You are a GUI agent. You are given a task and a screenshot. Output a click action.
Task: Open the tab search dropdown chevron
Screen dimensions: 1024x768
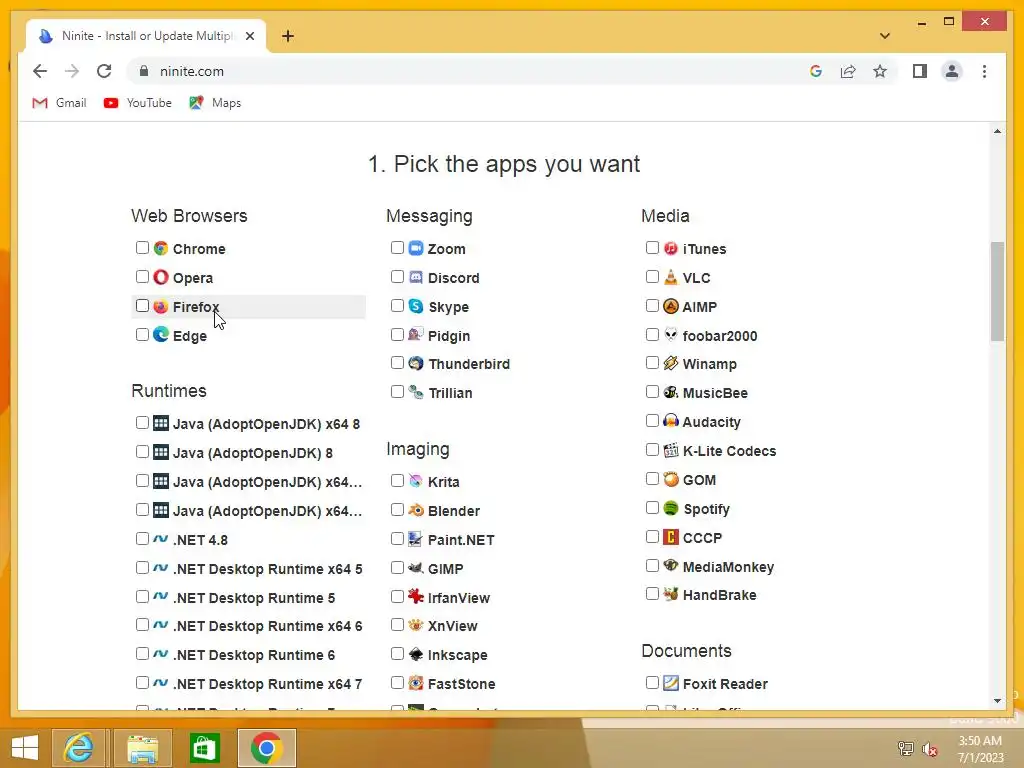tap(885, 36)
